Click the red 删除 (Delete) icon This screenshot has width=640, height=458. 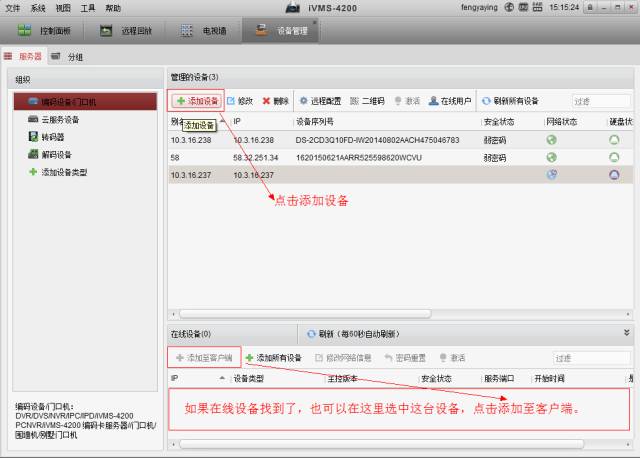(275, 101)
